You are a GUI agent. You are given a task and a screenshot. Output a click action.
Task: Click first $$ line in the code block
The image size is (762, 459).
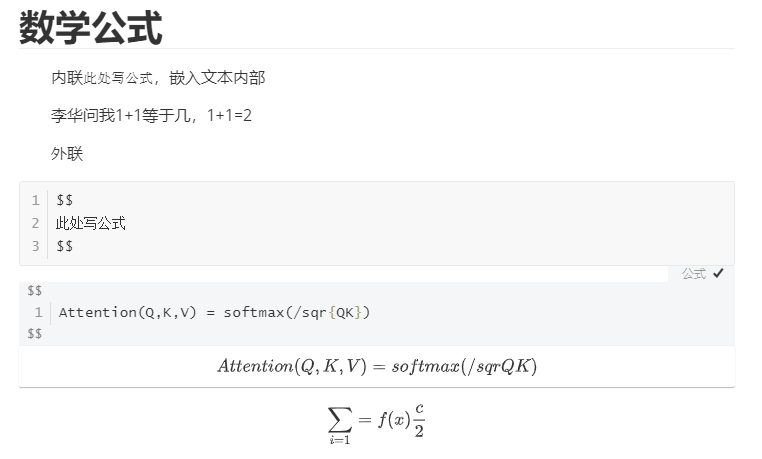(65, 200)
